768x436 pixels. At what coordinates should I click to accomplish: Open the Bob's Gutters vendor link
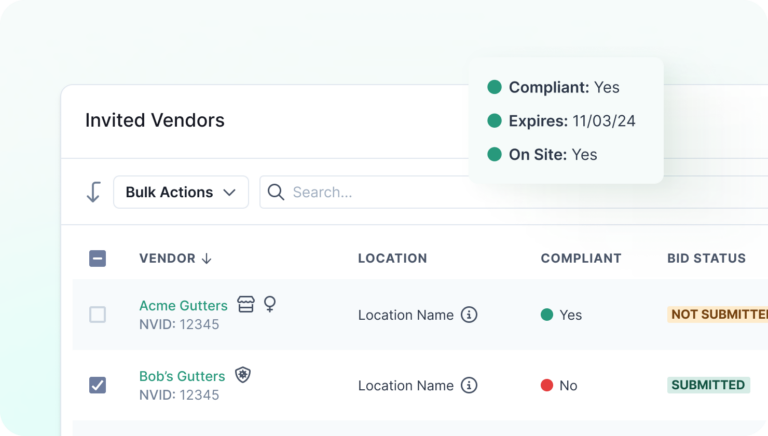tap(182, 376)
